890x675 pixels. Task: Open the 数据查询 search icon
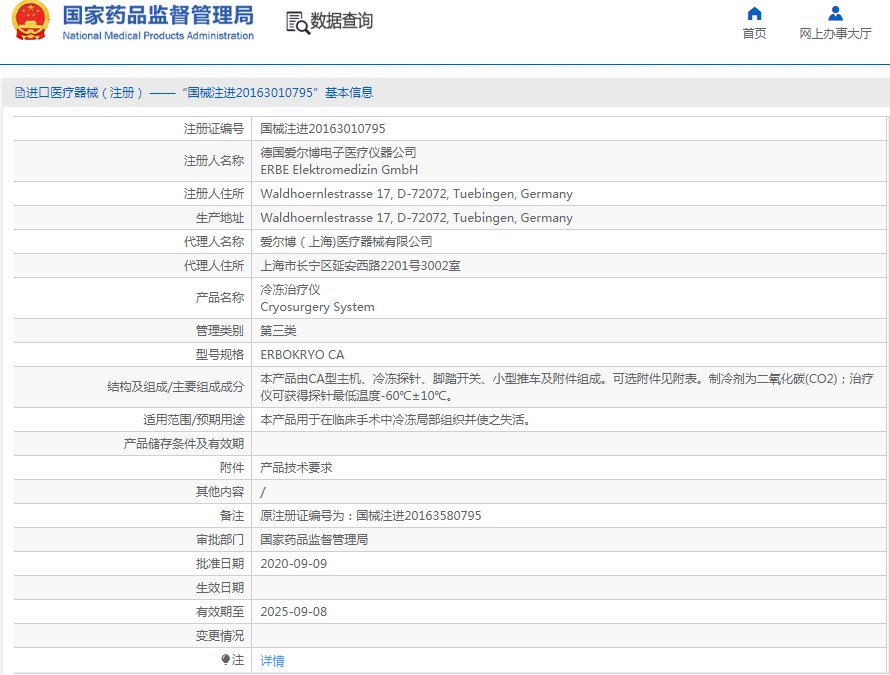click(297, 22)
